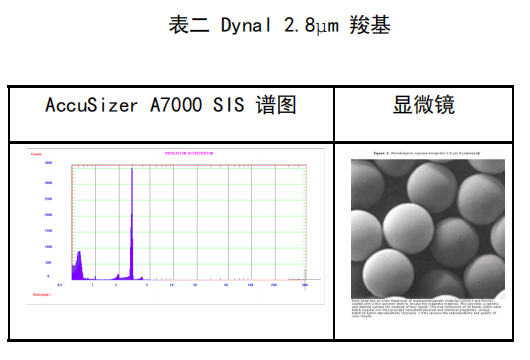The image size is (530, 360).
Task: Click the 1000 value on the y-axis
Action: point(48,247)
